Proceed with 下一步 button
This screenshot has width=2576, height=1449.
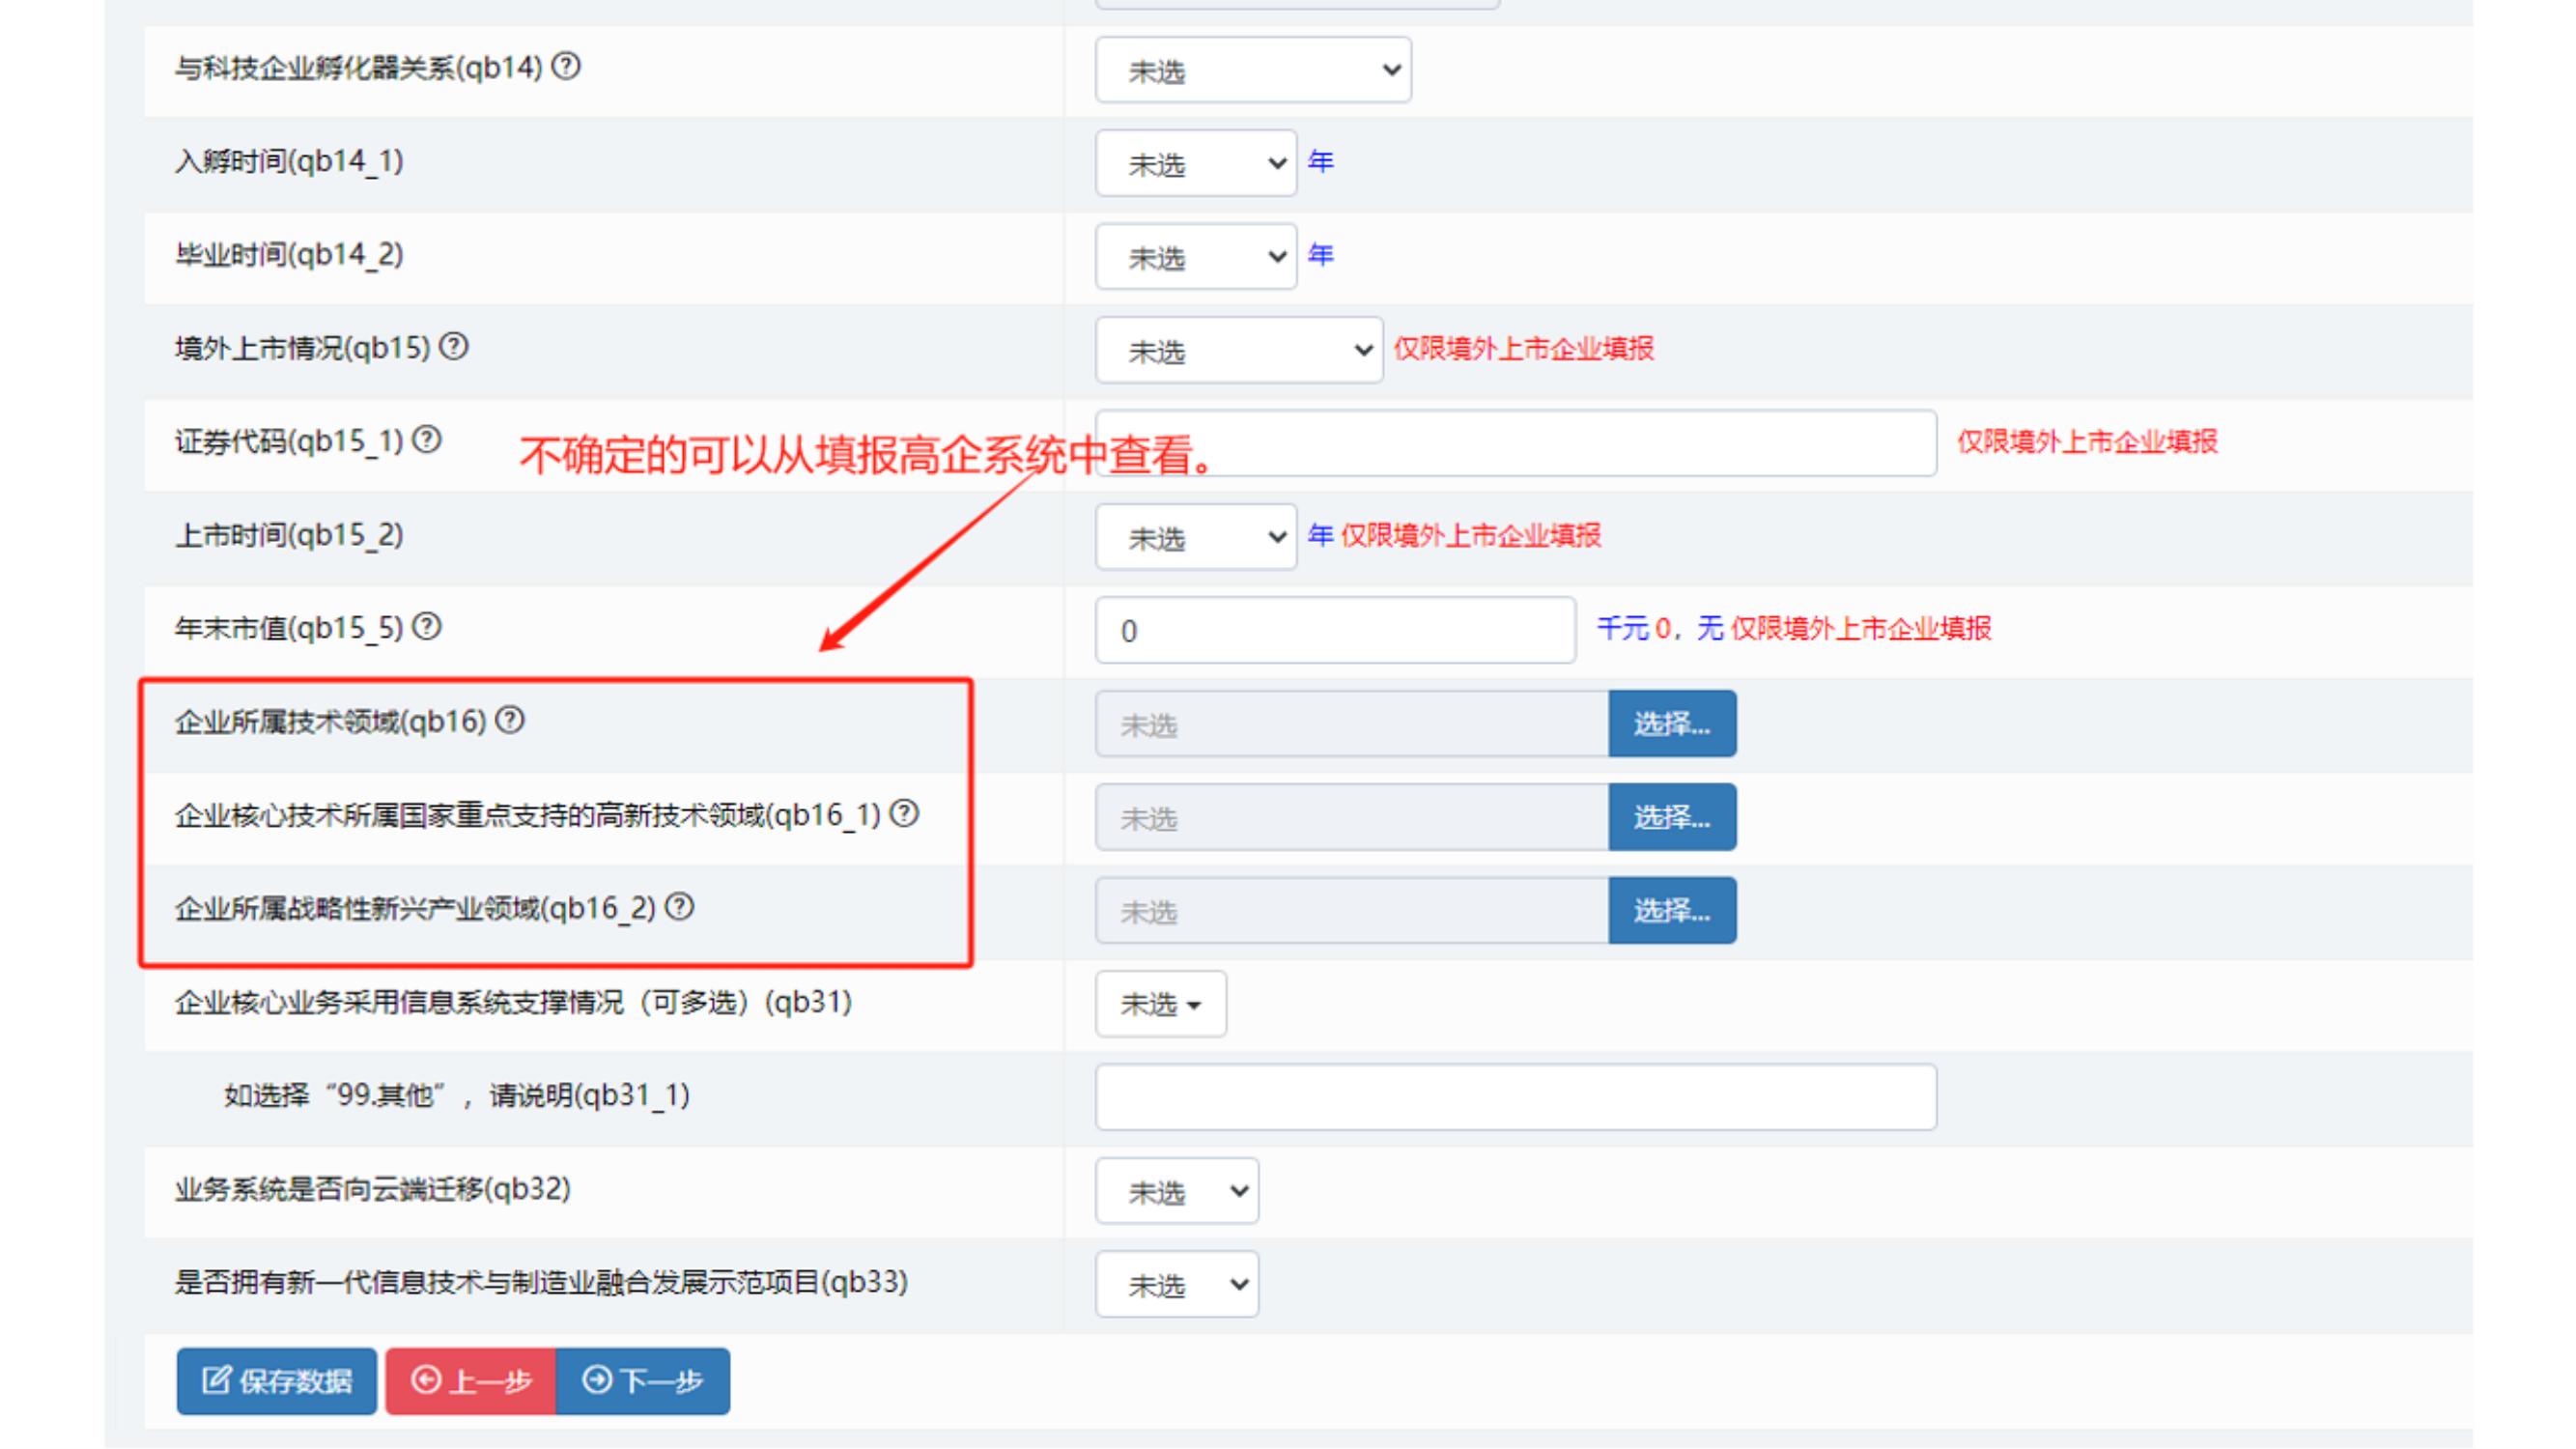coord(643,1381)
